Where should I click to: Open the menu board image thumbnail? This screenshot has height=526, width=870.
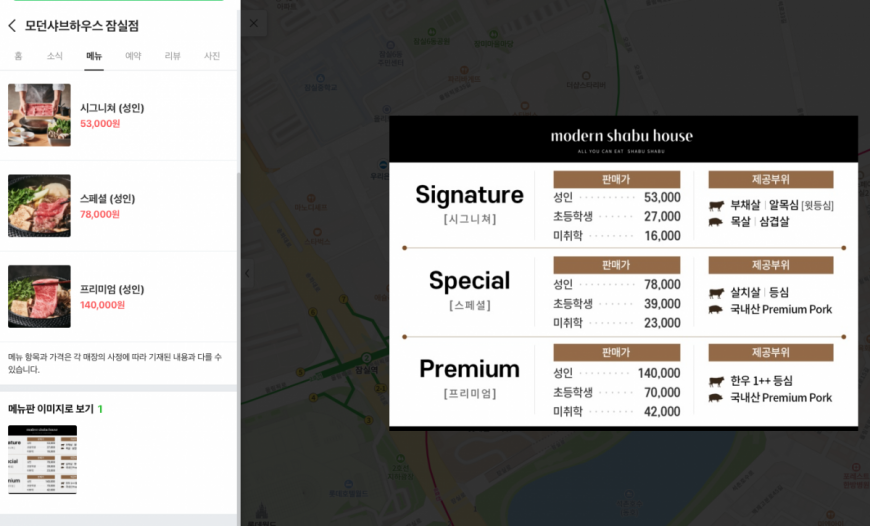tap(43, 459)
